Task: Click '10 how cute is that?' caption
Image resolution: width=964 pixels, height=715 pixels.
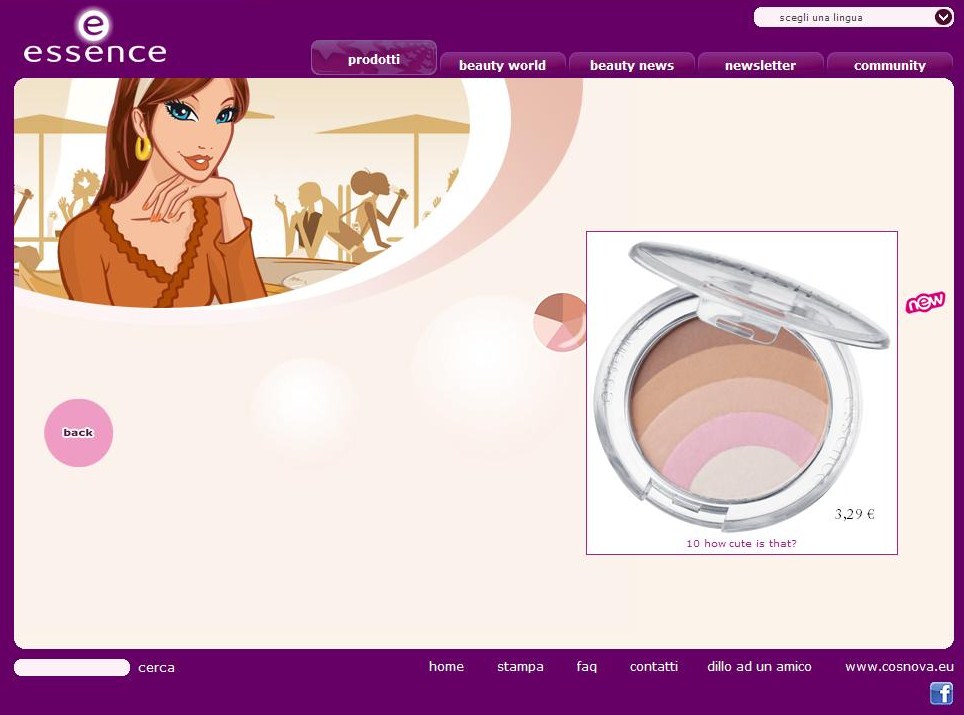Action: pos(741,543)
